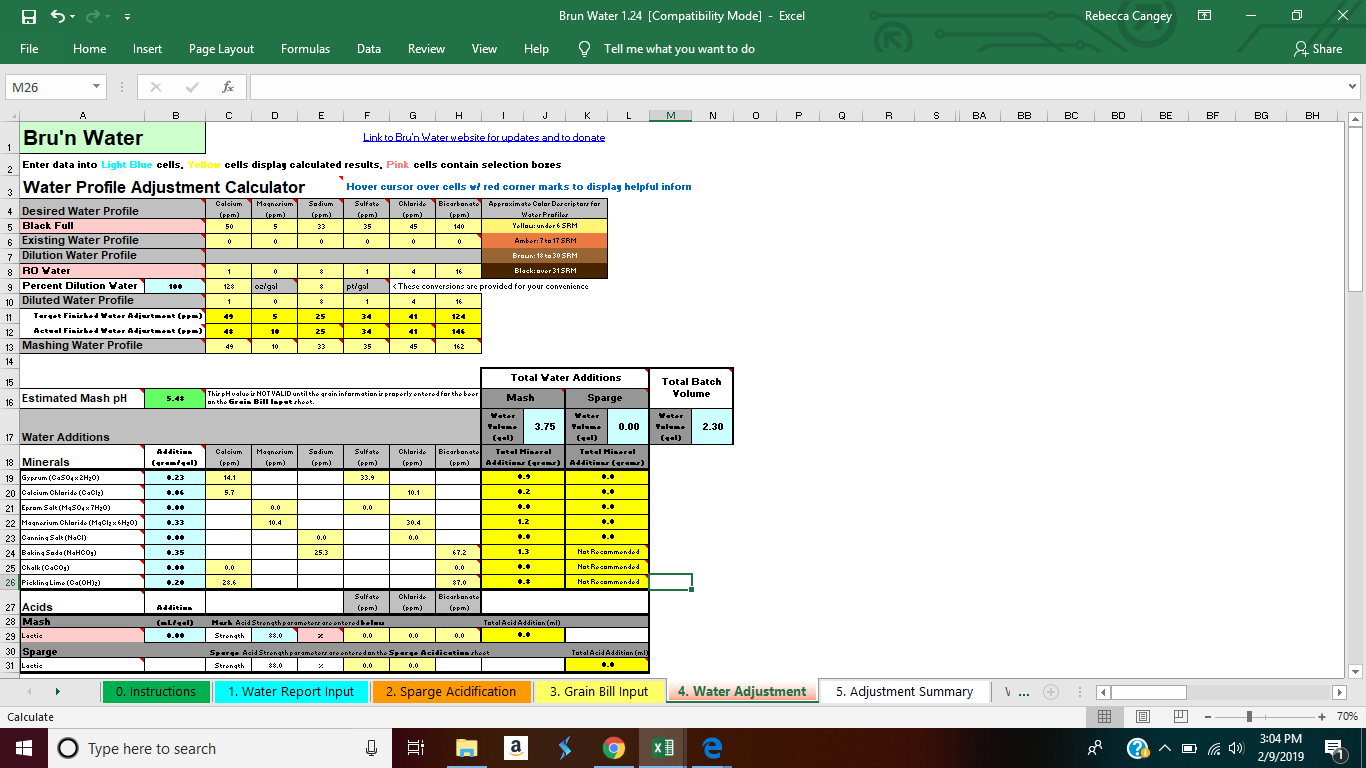Click the Share button

click(x=1318, y=49)
